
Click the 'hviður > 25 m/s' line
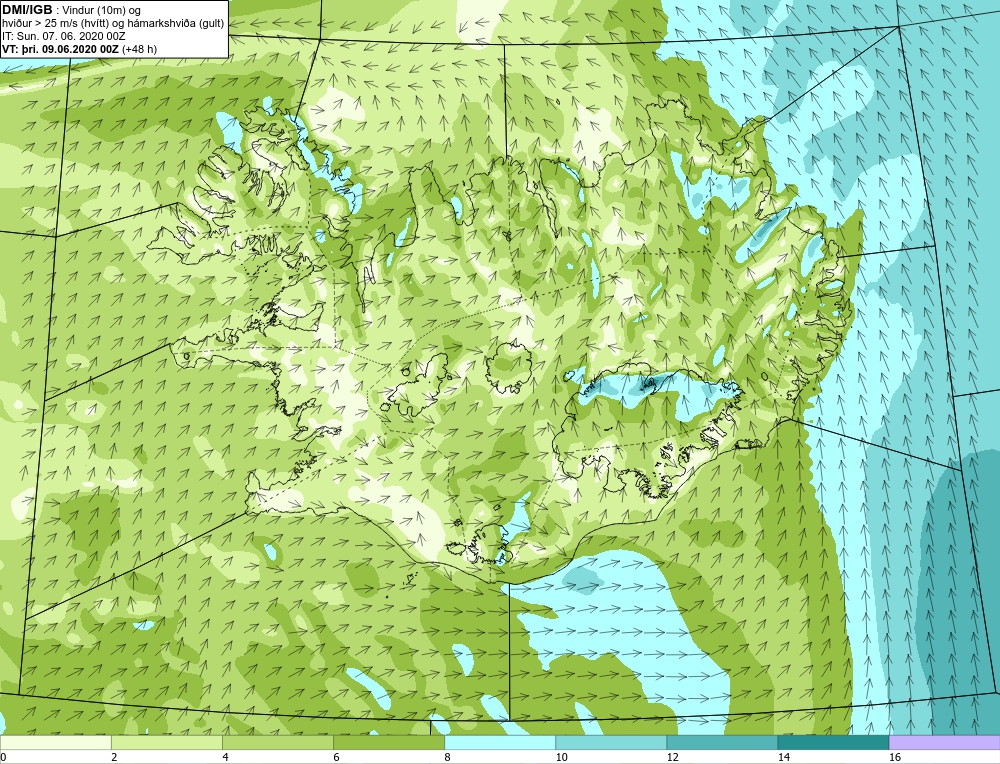pyautogui.click(x=113, y=23)
